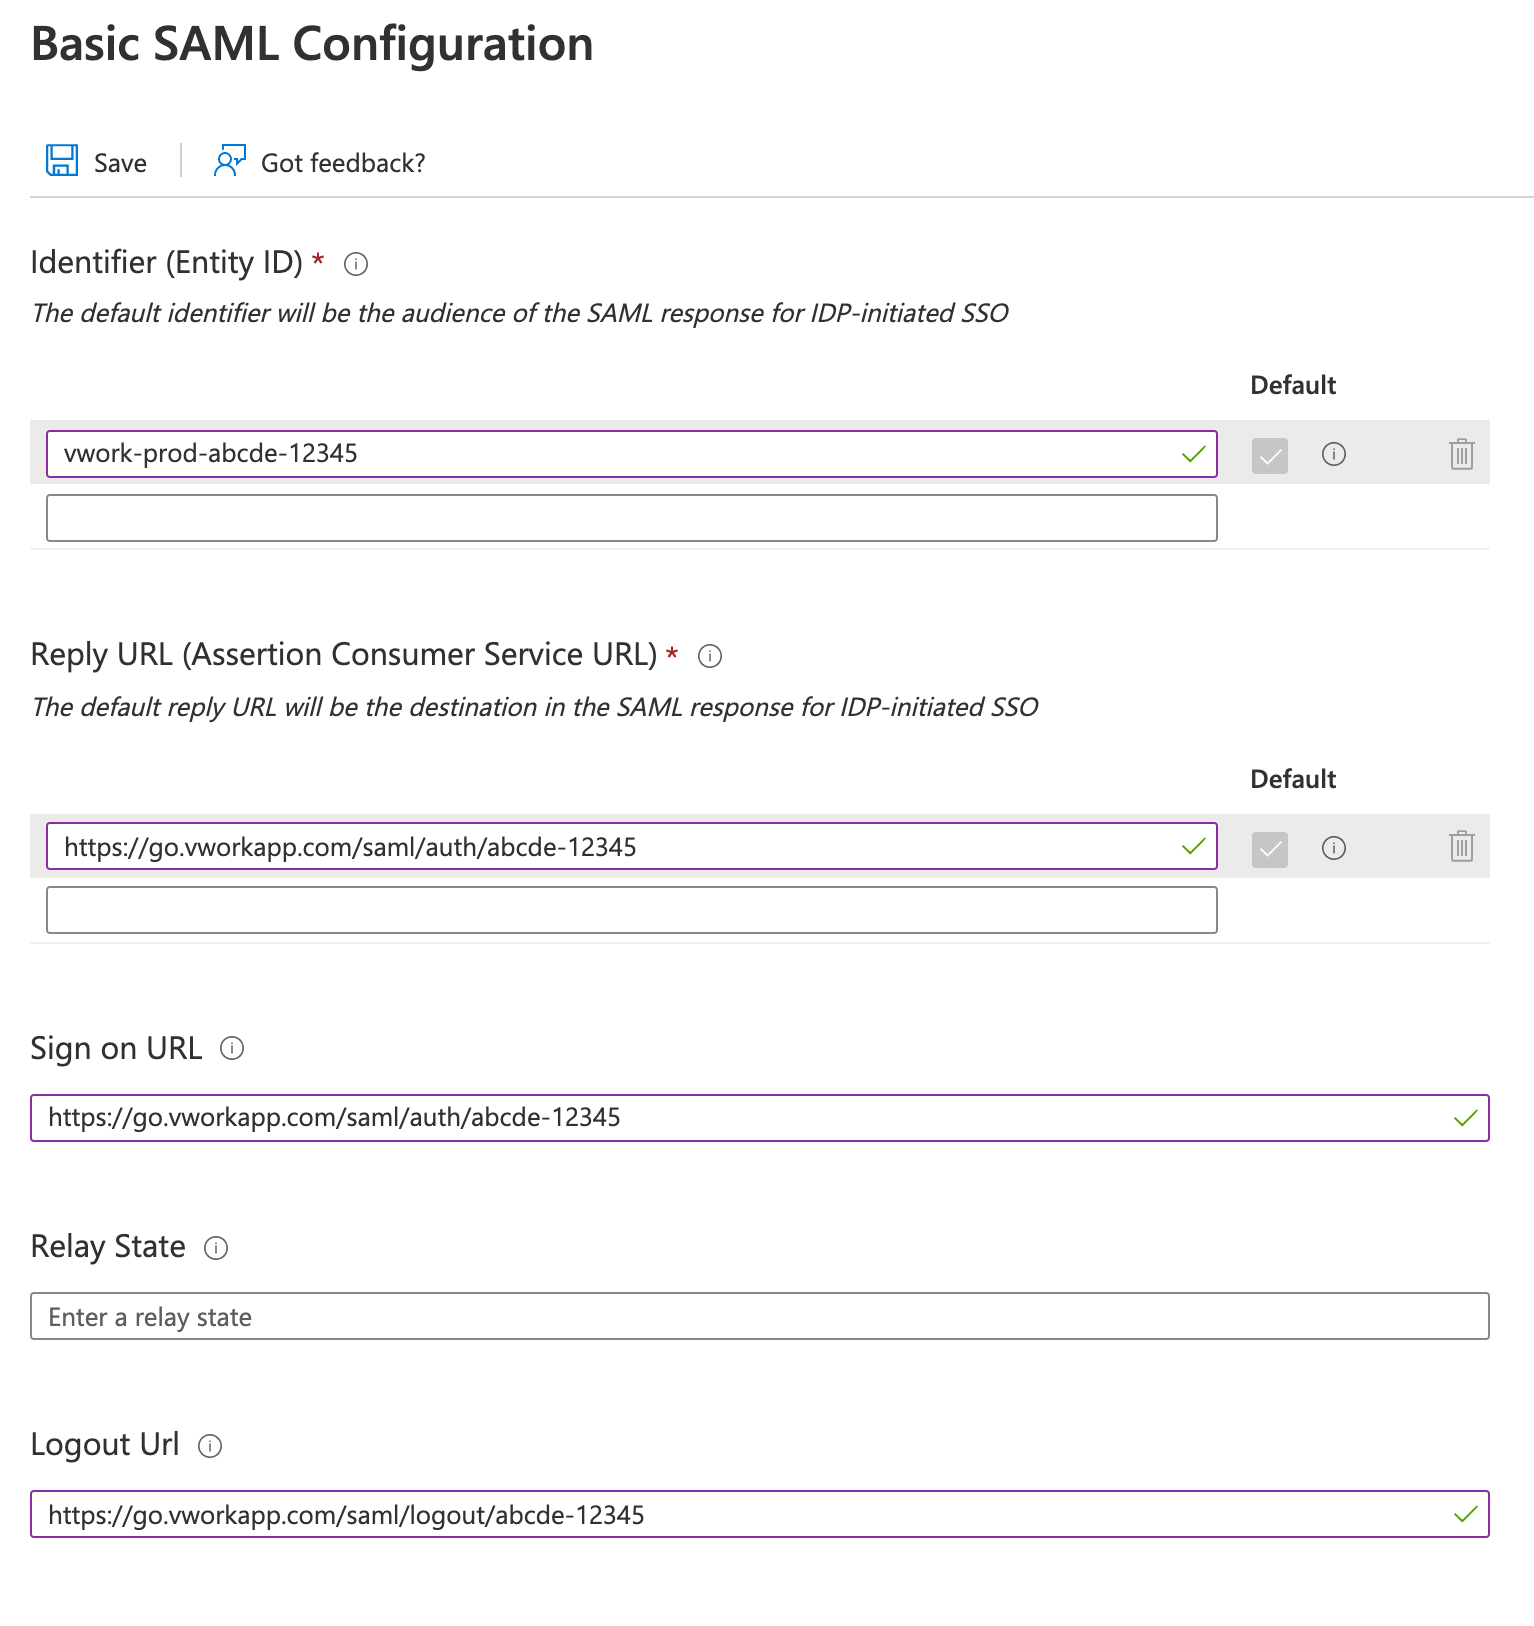Click info icon beside Reply URL Default checkbox
Screen dimensions: 1534x1626
point(1334,848)
